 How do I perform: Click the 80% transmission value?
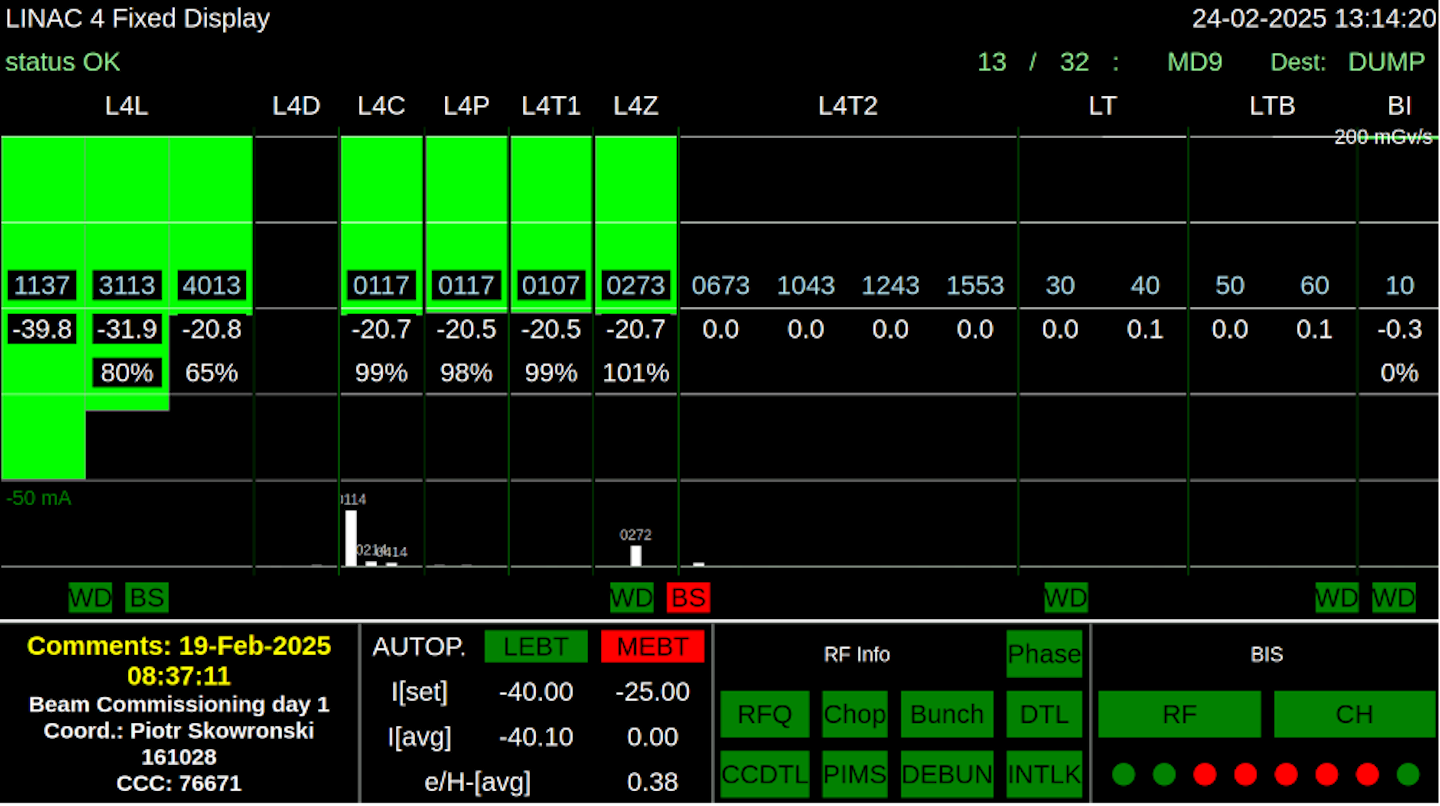(x=127, y=373)
